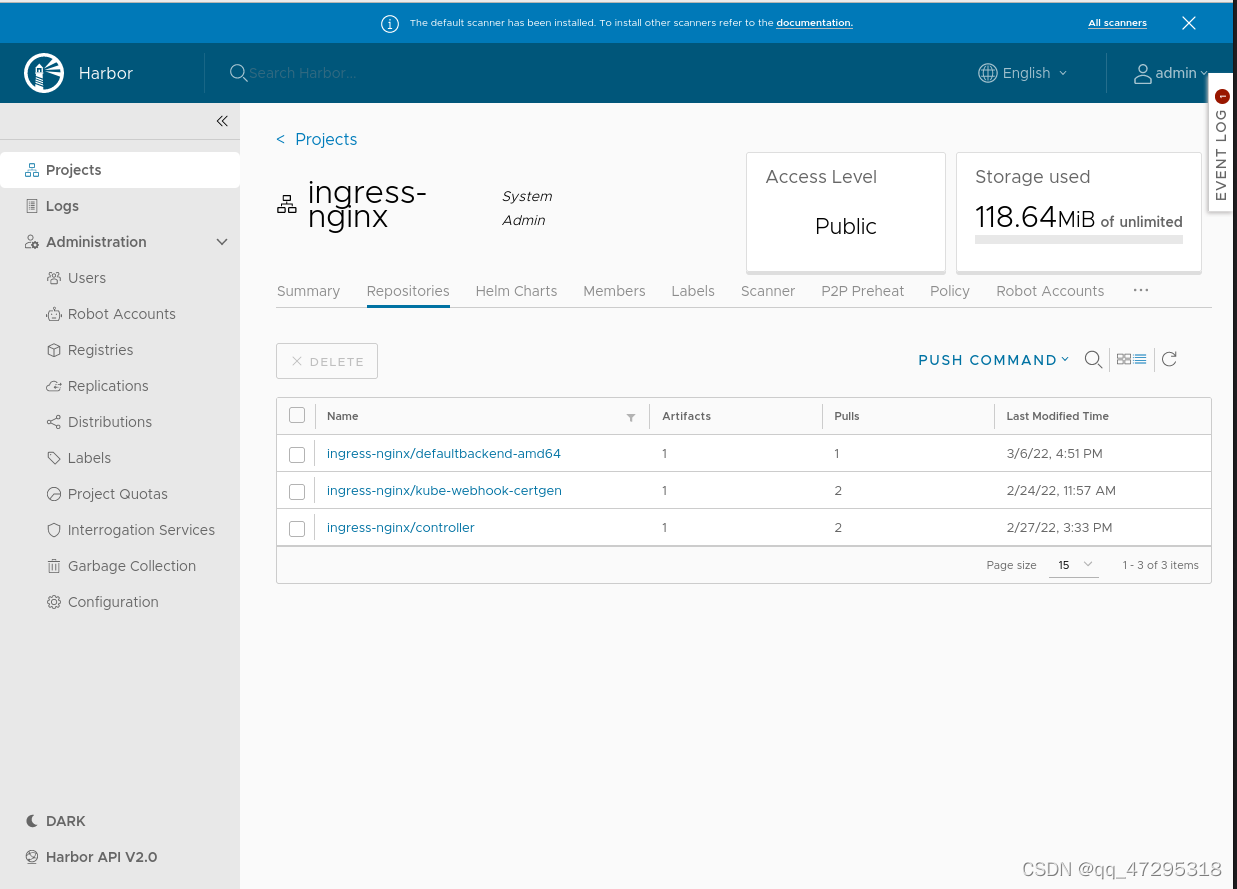
Task: Expand the PUSH COMMAND dropdown
Action: click(x=994, y=360)
